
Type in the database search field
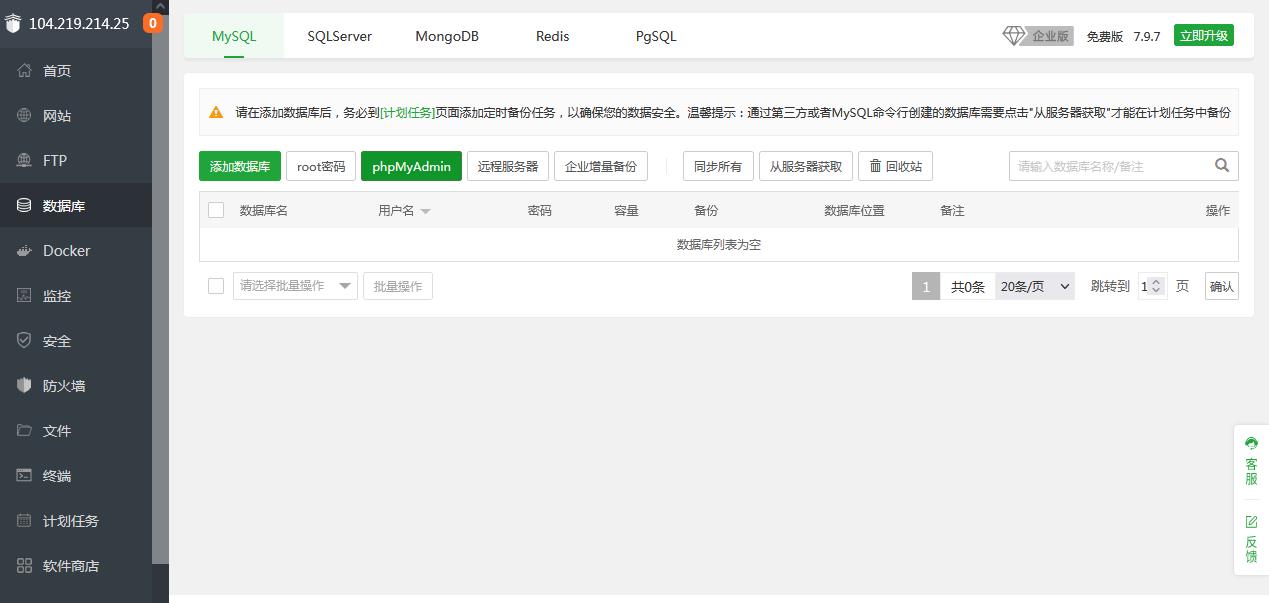[x=1110, y=165]
